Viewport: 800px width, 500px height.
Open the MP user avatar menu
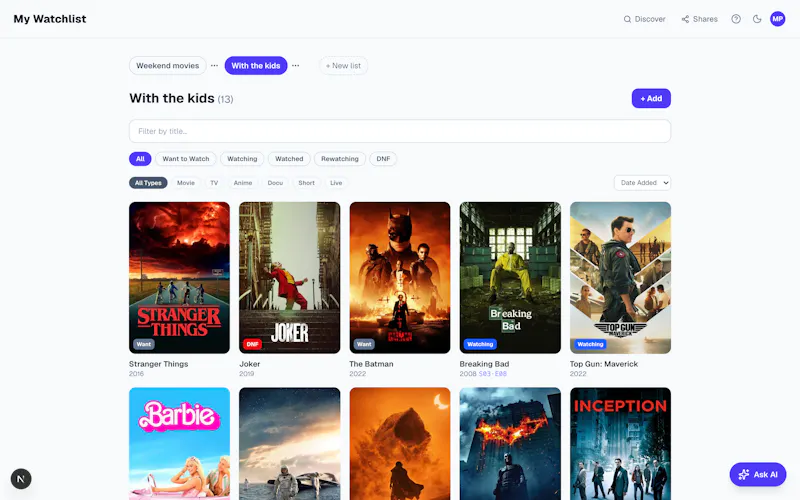778,19
